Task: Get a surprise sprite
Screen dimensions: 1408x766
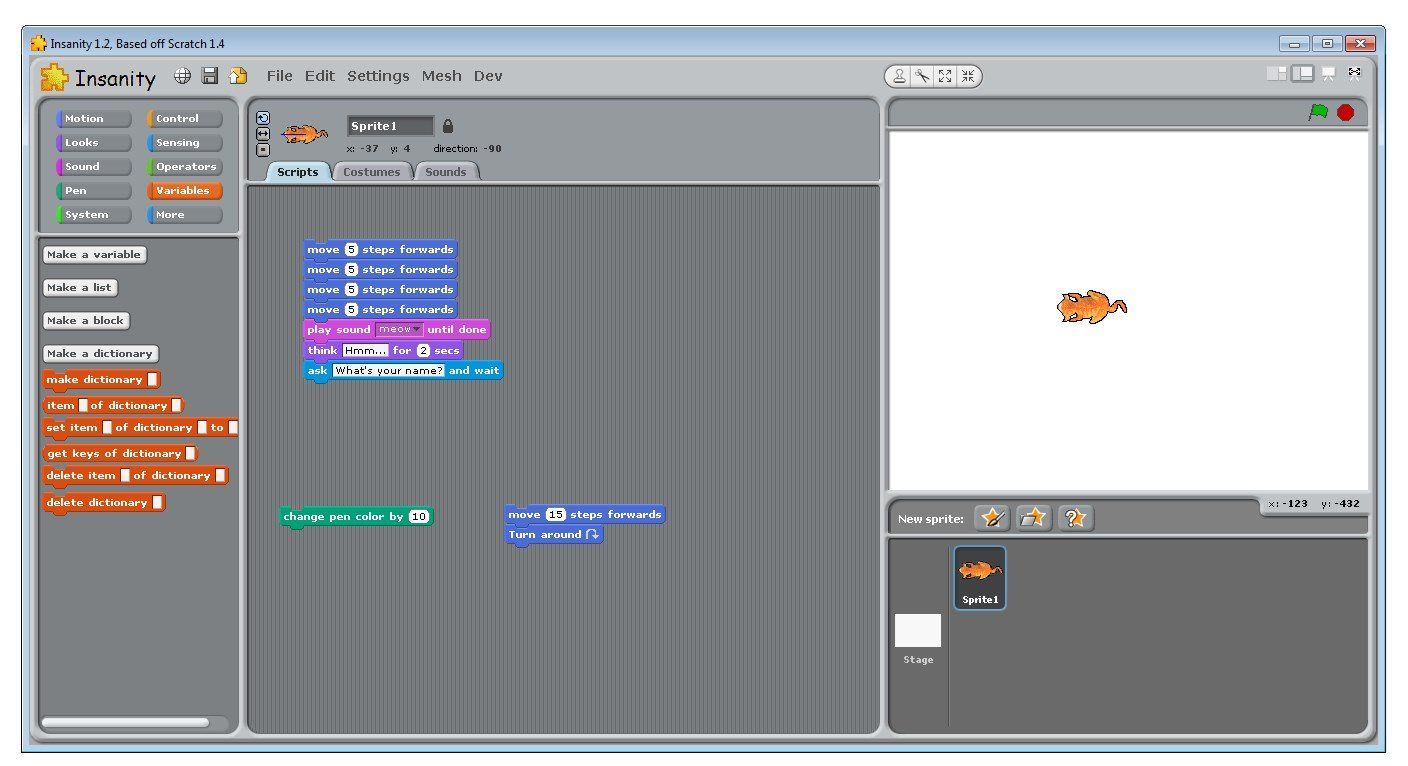Action: (1076, 518)
